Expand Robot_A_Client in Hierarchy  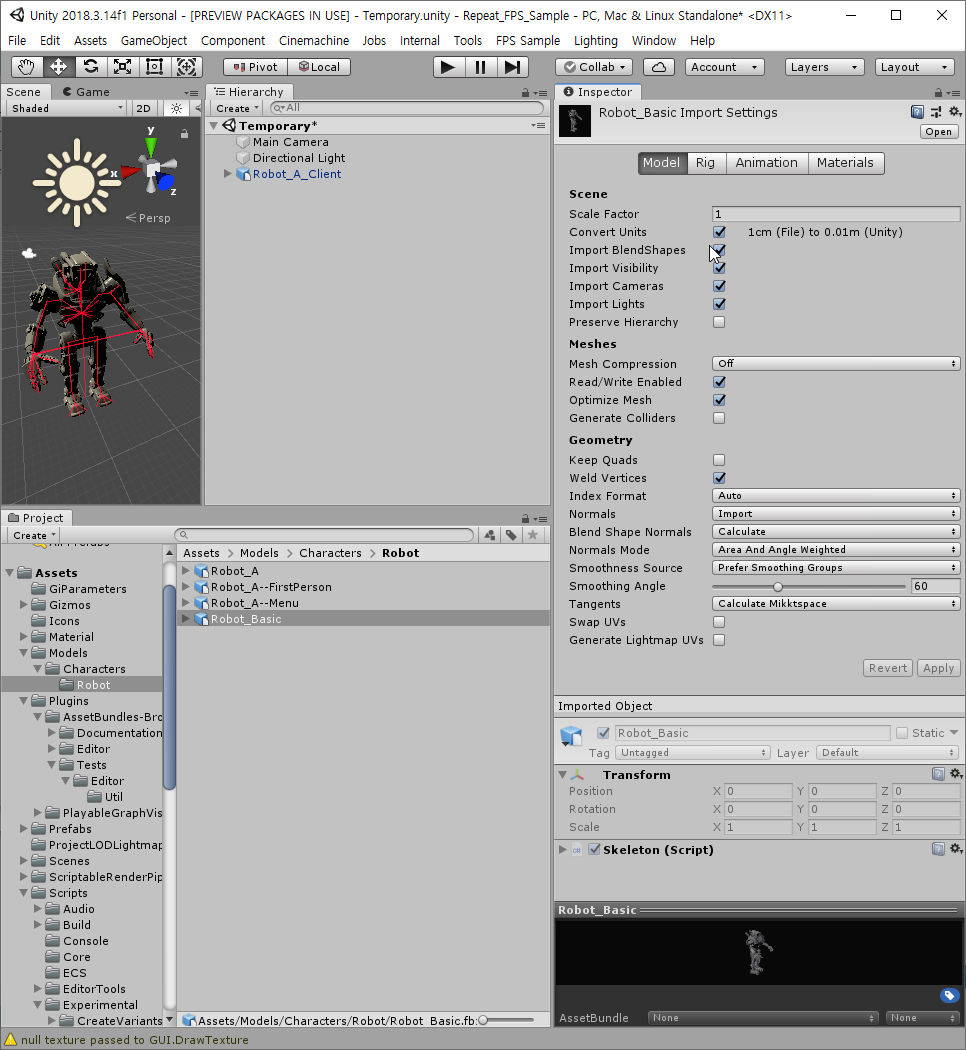point(228,174)
